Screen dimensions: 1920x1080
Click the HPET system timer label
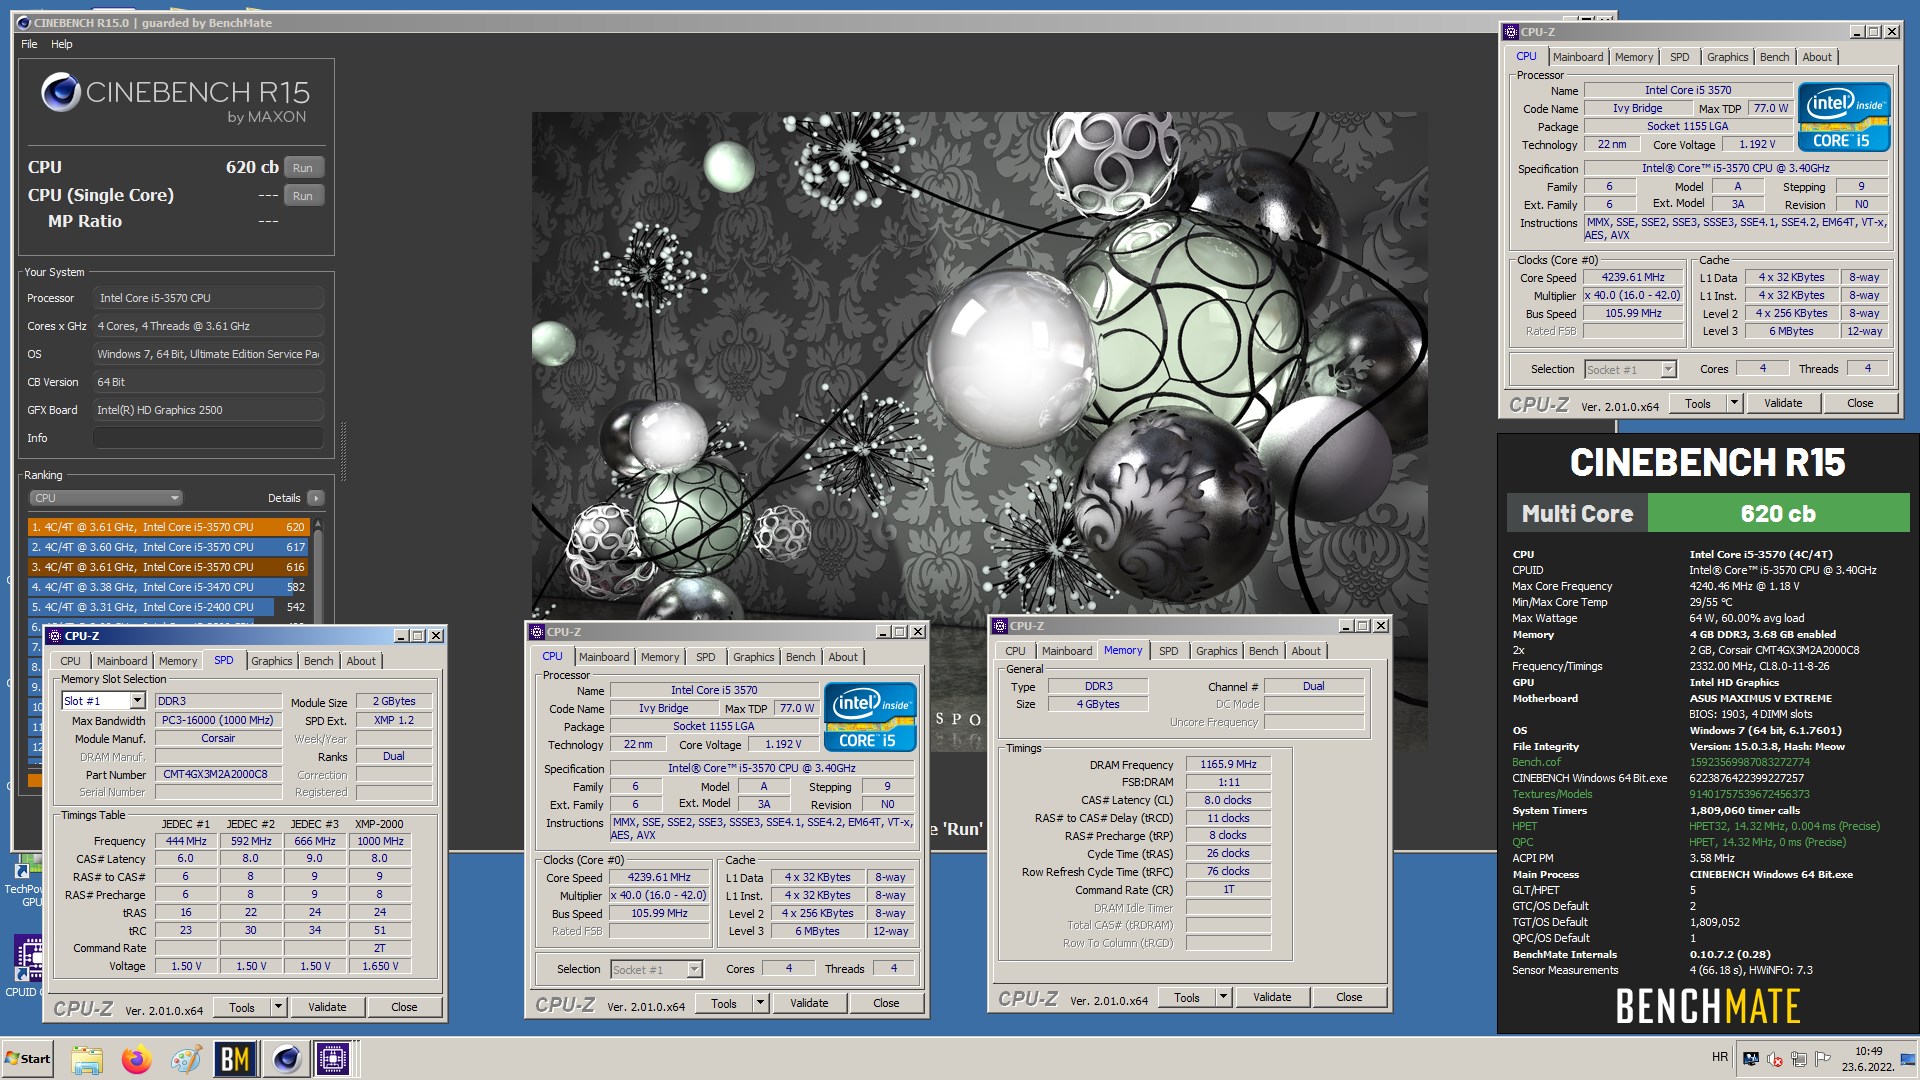[1524, 826]
